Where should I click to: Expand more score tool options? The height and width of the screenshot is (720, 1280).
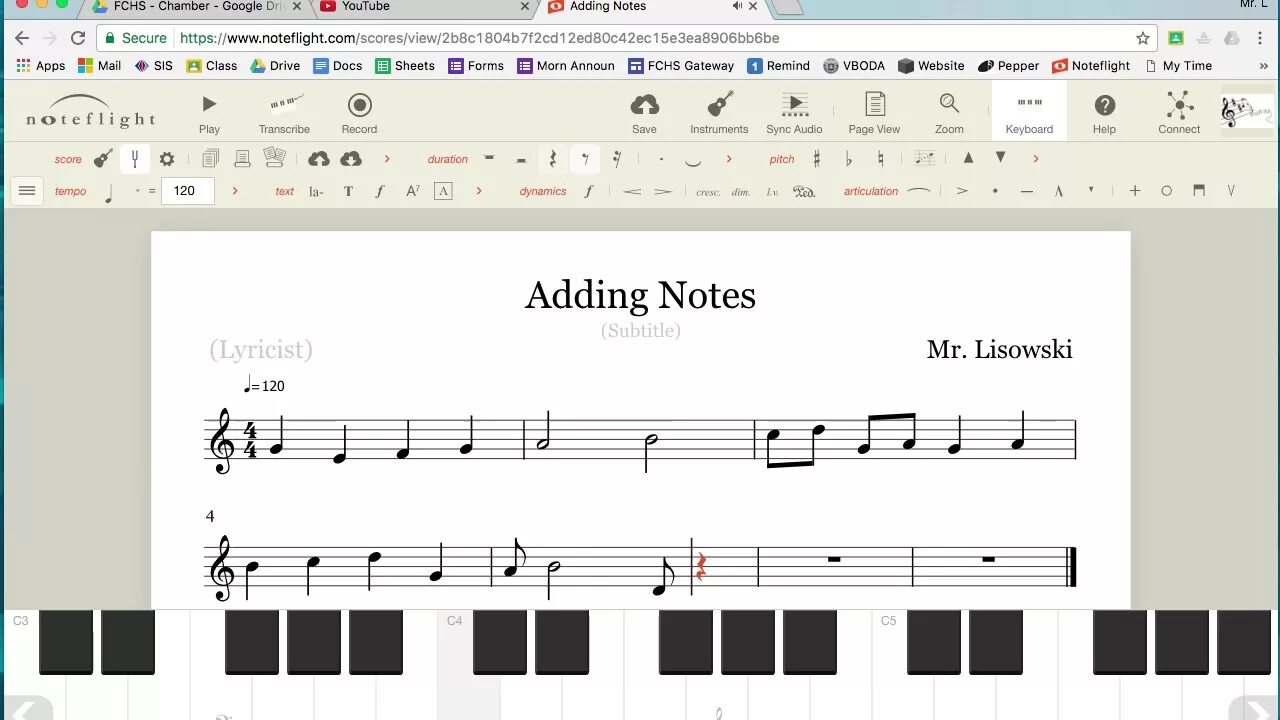click(x=387, y=159)
